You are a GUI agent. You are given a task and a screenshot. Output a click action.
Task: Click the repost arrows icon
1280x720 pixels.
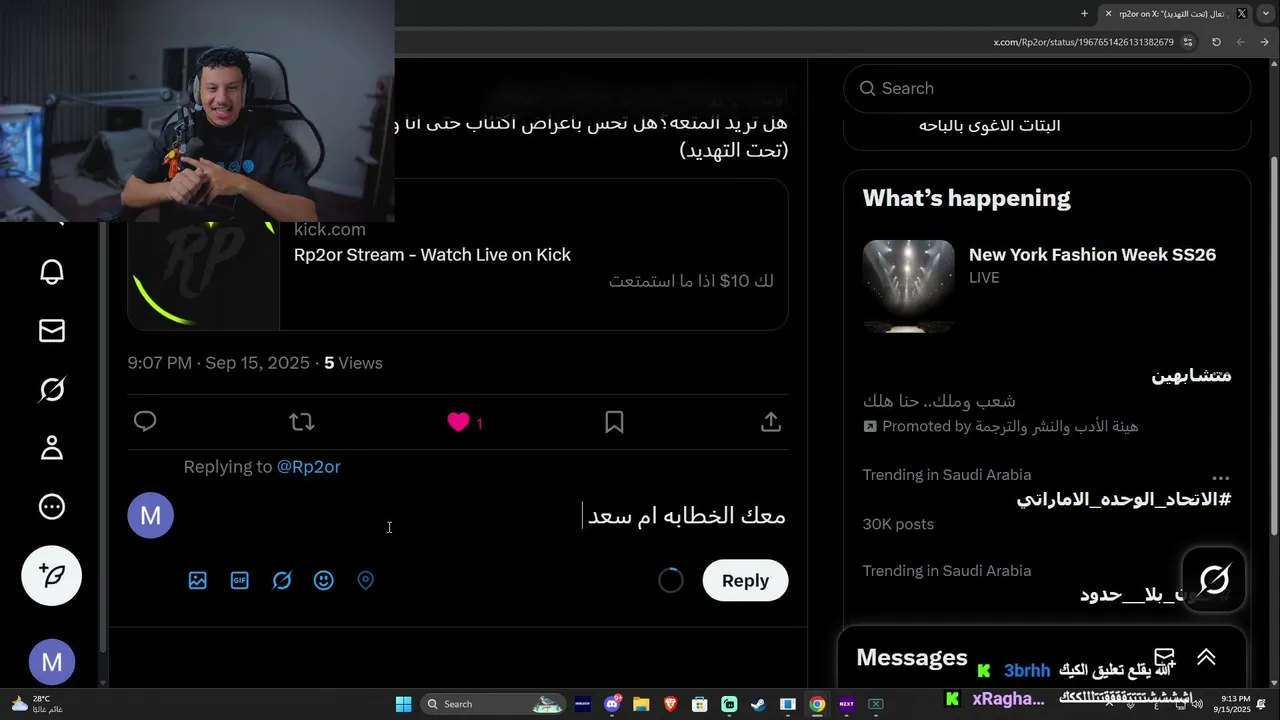tap(301, 422)
